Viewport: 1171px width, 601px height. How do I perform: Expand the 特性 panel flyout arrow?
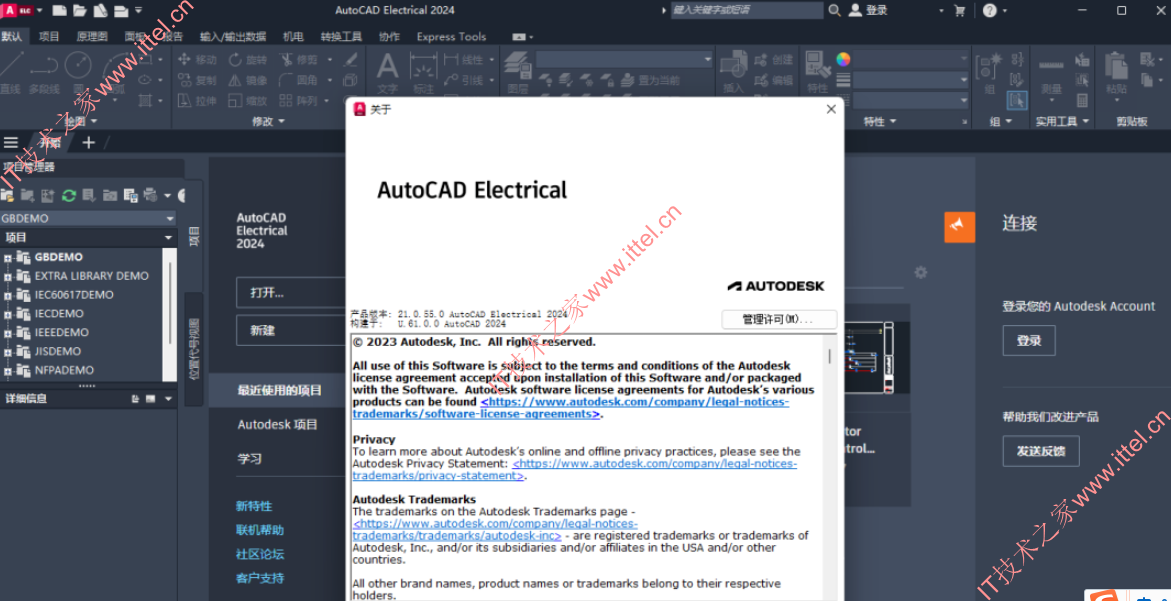[892, 121]
